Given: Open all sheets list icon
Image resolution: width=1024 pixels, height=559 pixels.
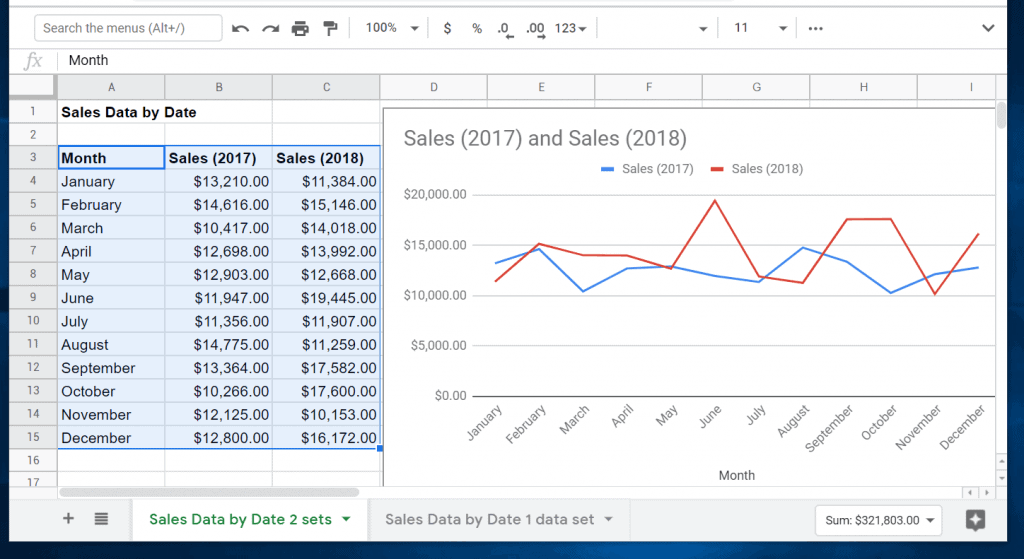Looking at the screenshot, I should click(101, 519).
